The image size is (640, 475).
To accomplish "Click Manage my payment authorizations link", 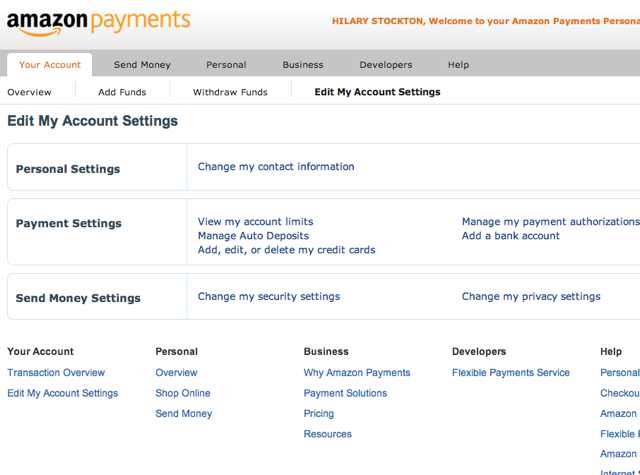I will coord(551,222).
